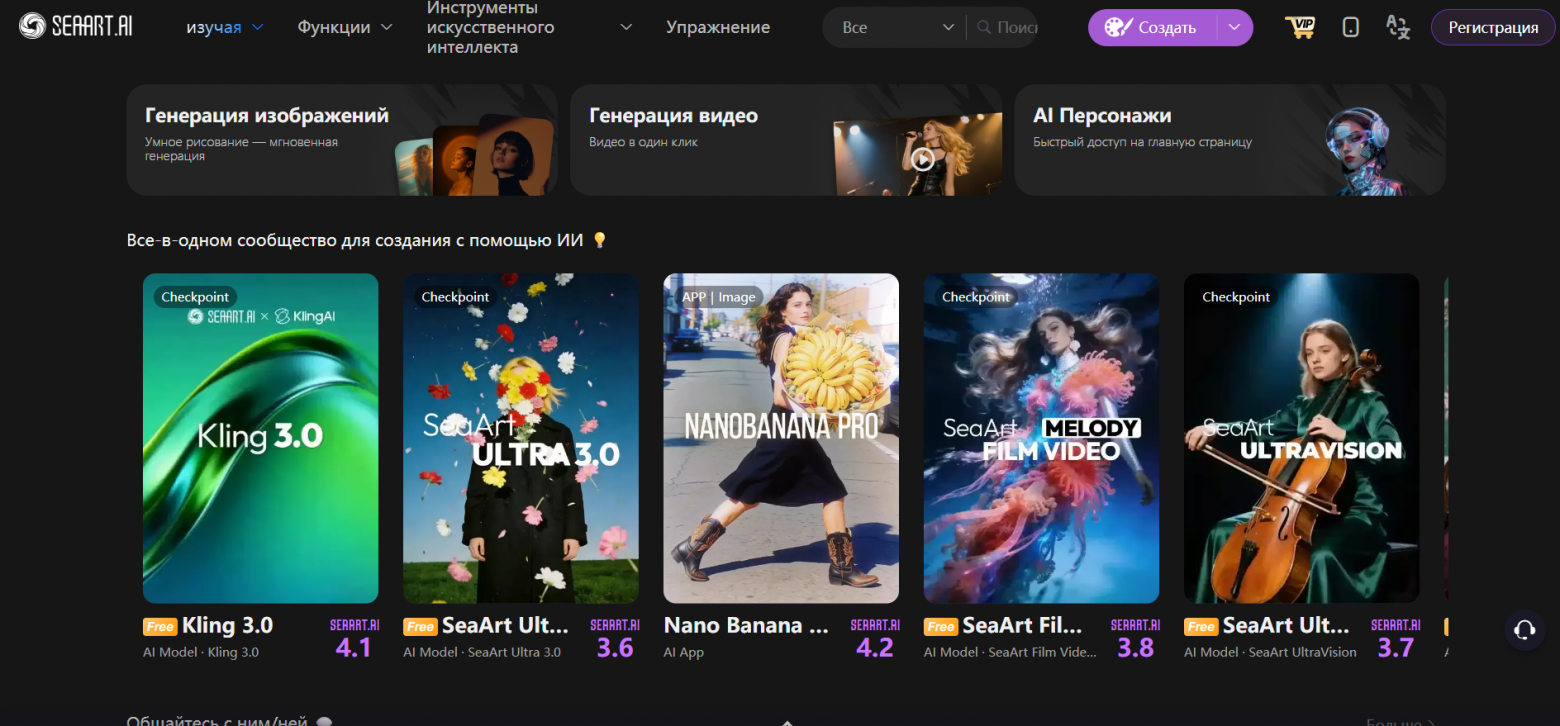Expand the Инструменты искусственного интеллекта menu

530,27
